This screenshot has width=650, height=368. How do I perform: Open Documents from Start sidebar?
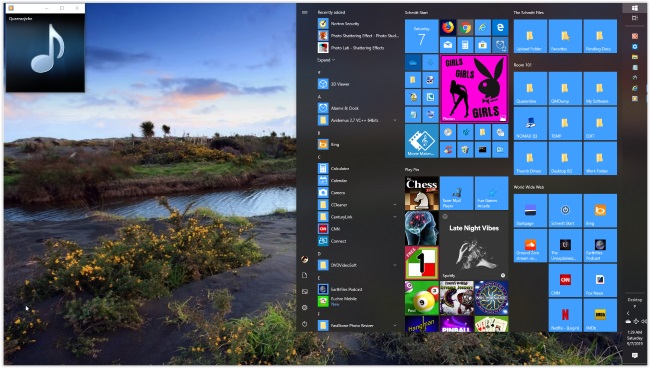(x=305, y=275)
